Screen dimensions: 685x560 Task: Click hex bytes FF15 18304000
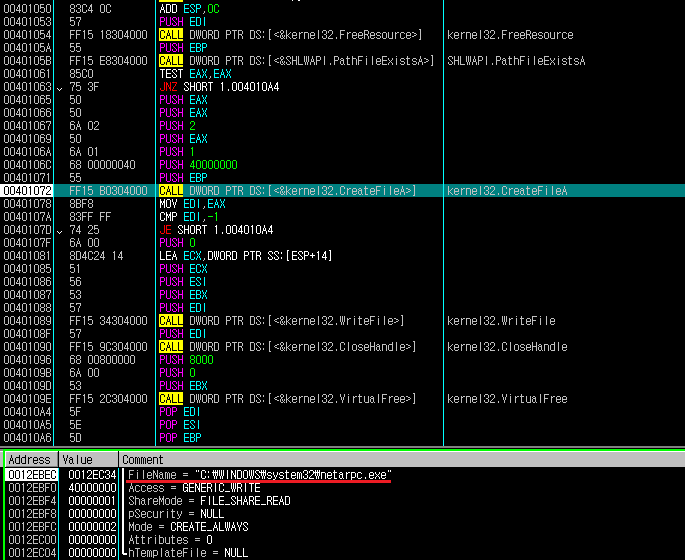108,35
